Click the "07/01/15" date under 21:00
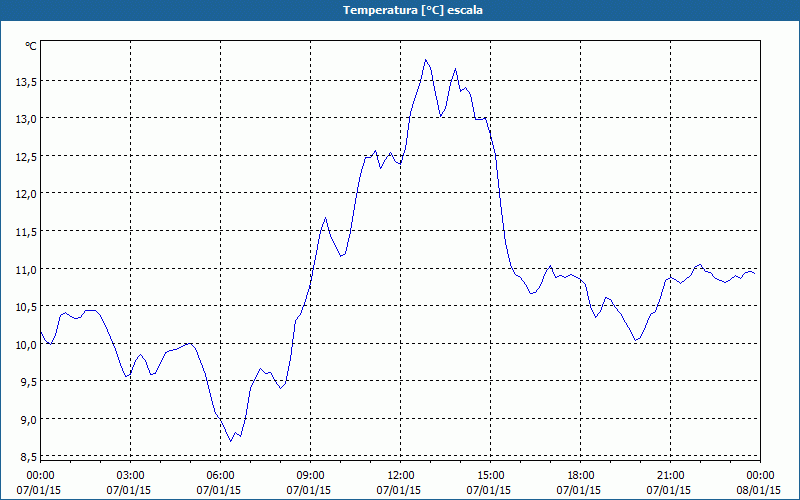This screenshot has width=800, height=500. click(x=669, y=490)
